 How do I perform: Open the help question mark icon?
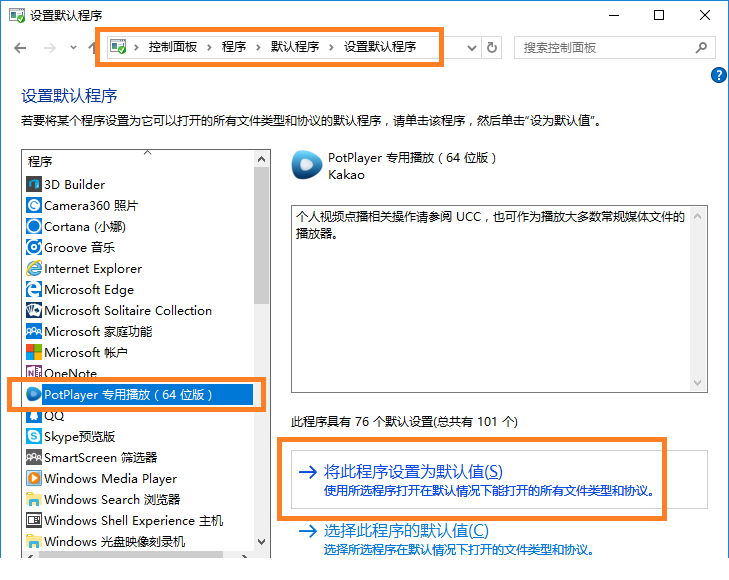tap(718, 74)
